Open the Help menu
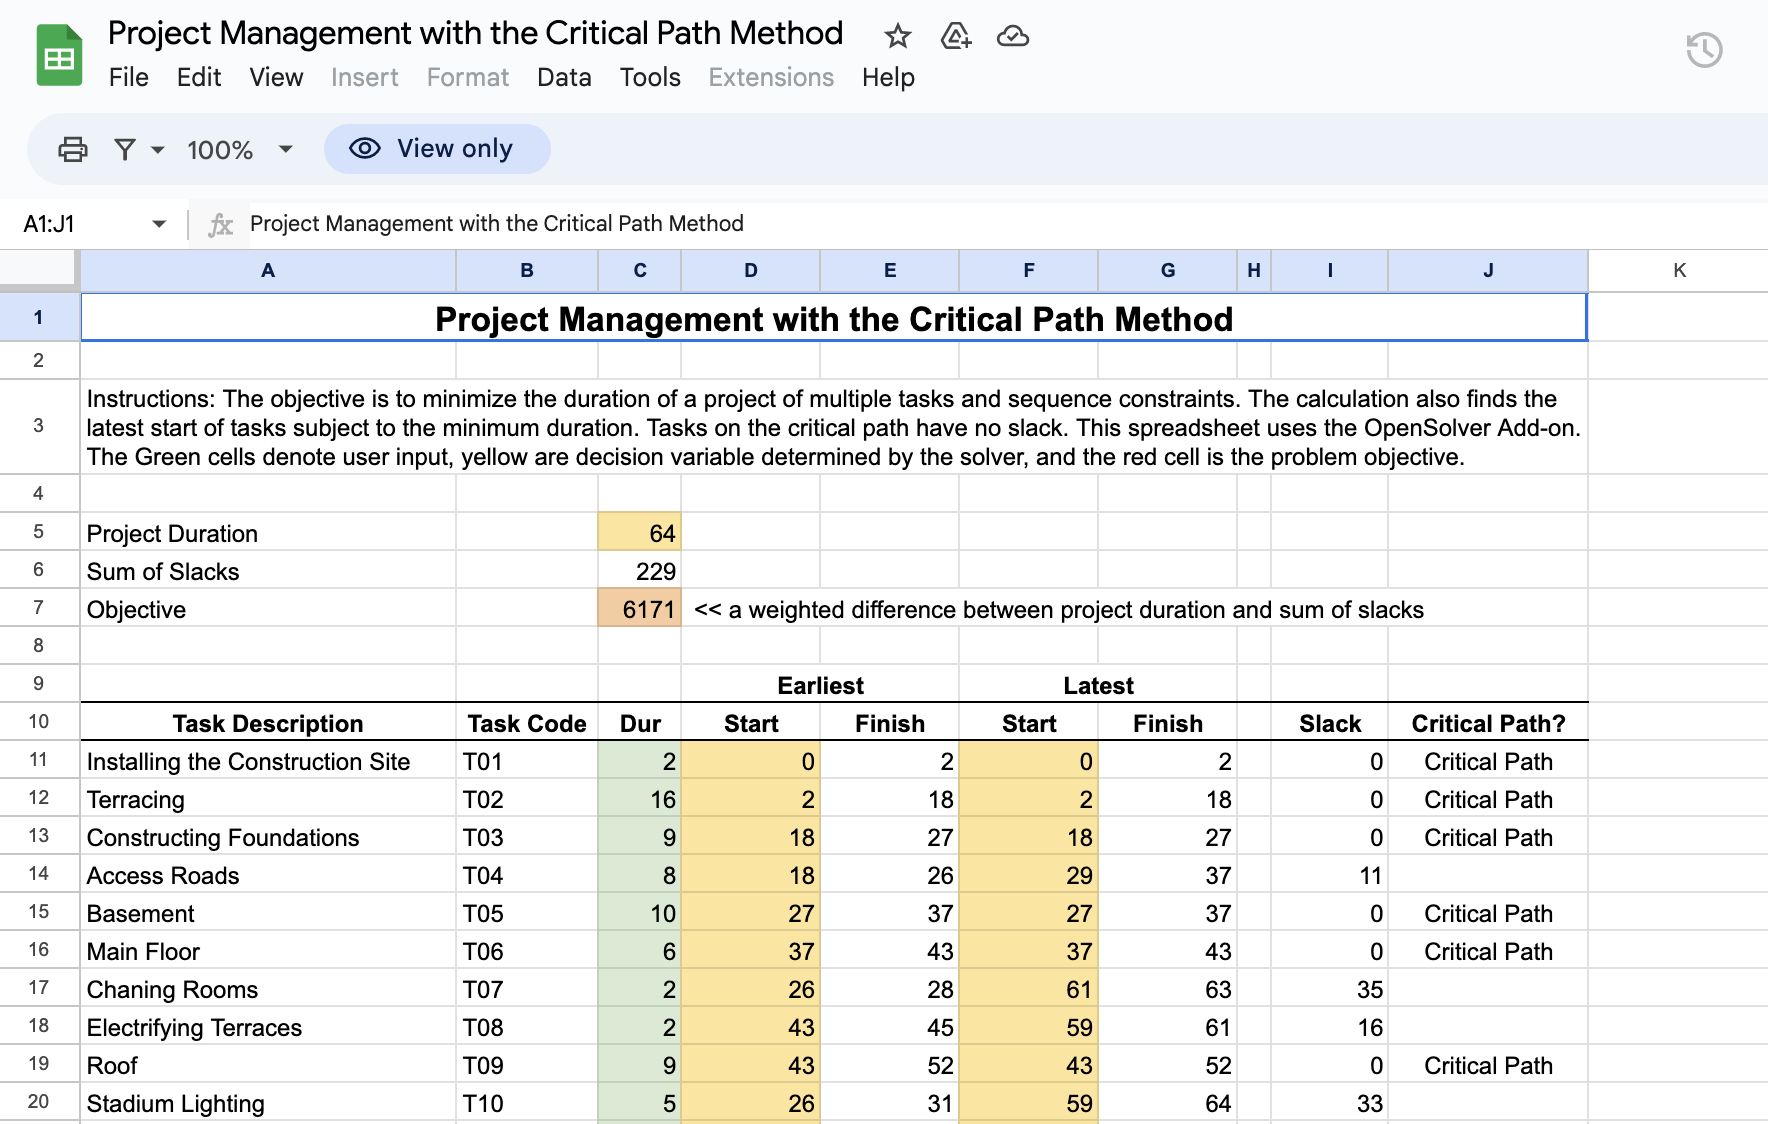1768x1124 pixels. click(x=887, y=77)
